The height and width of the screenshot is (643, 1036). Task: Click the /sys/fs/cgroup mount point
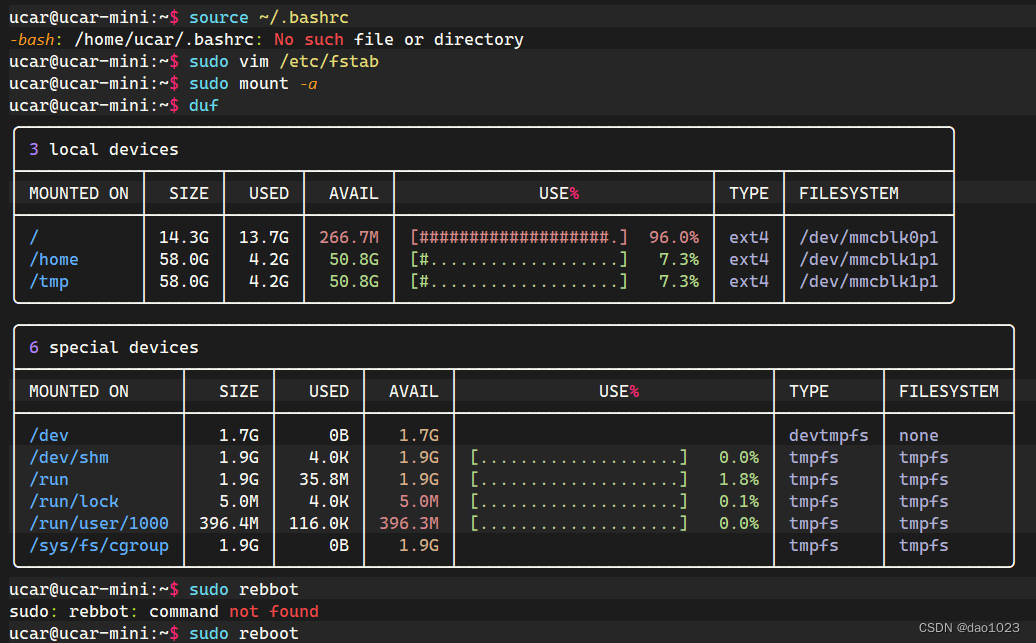(x=98, y=545)
